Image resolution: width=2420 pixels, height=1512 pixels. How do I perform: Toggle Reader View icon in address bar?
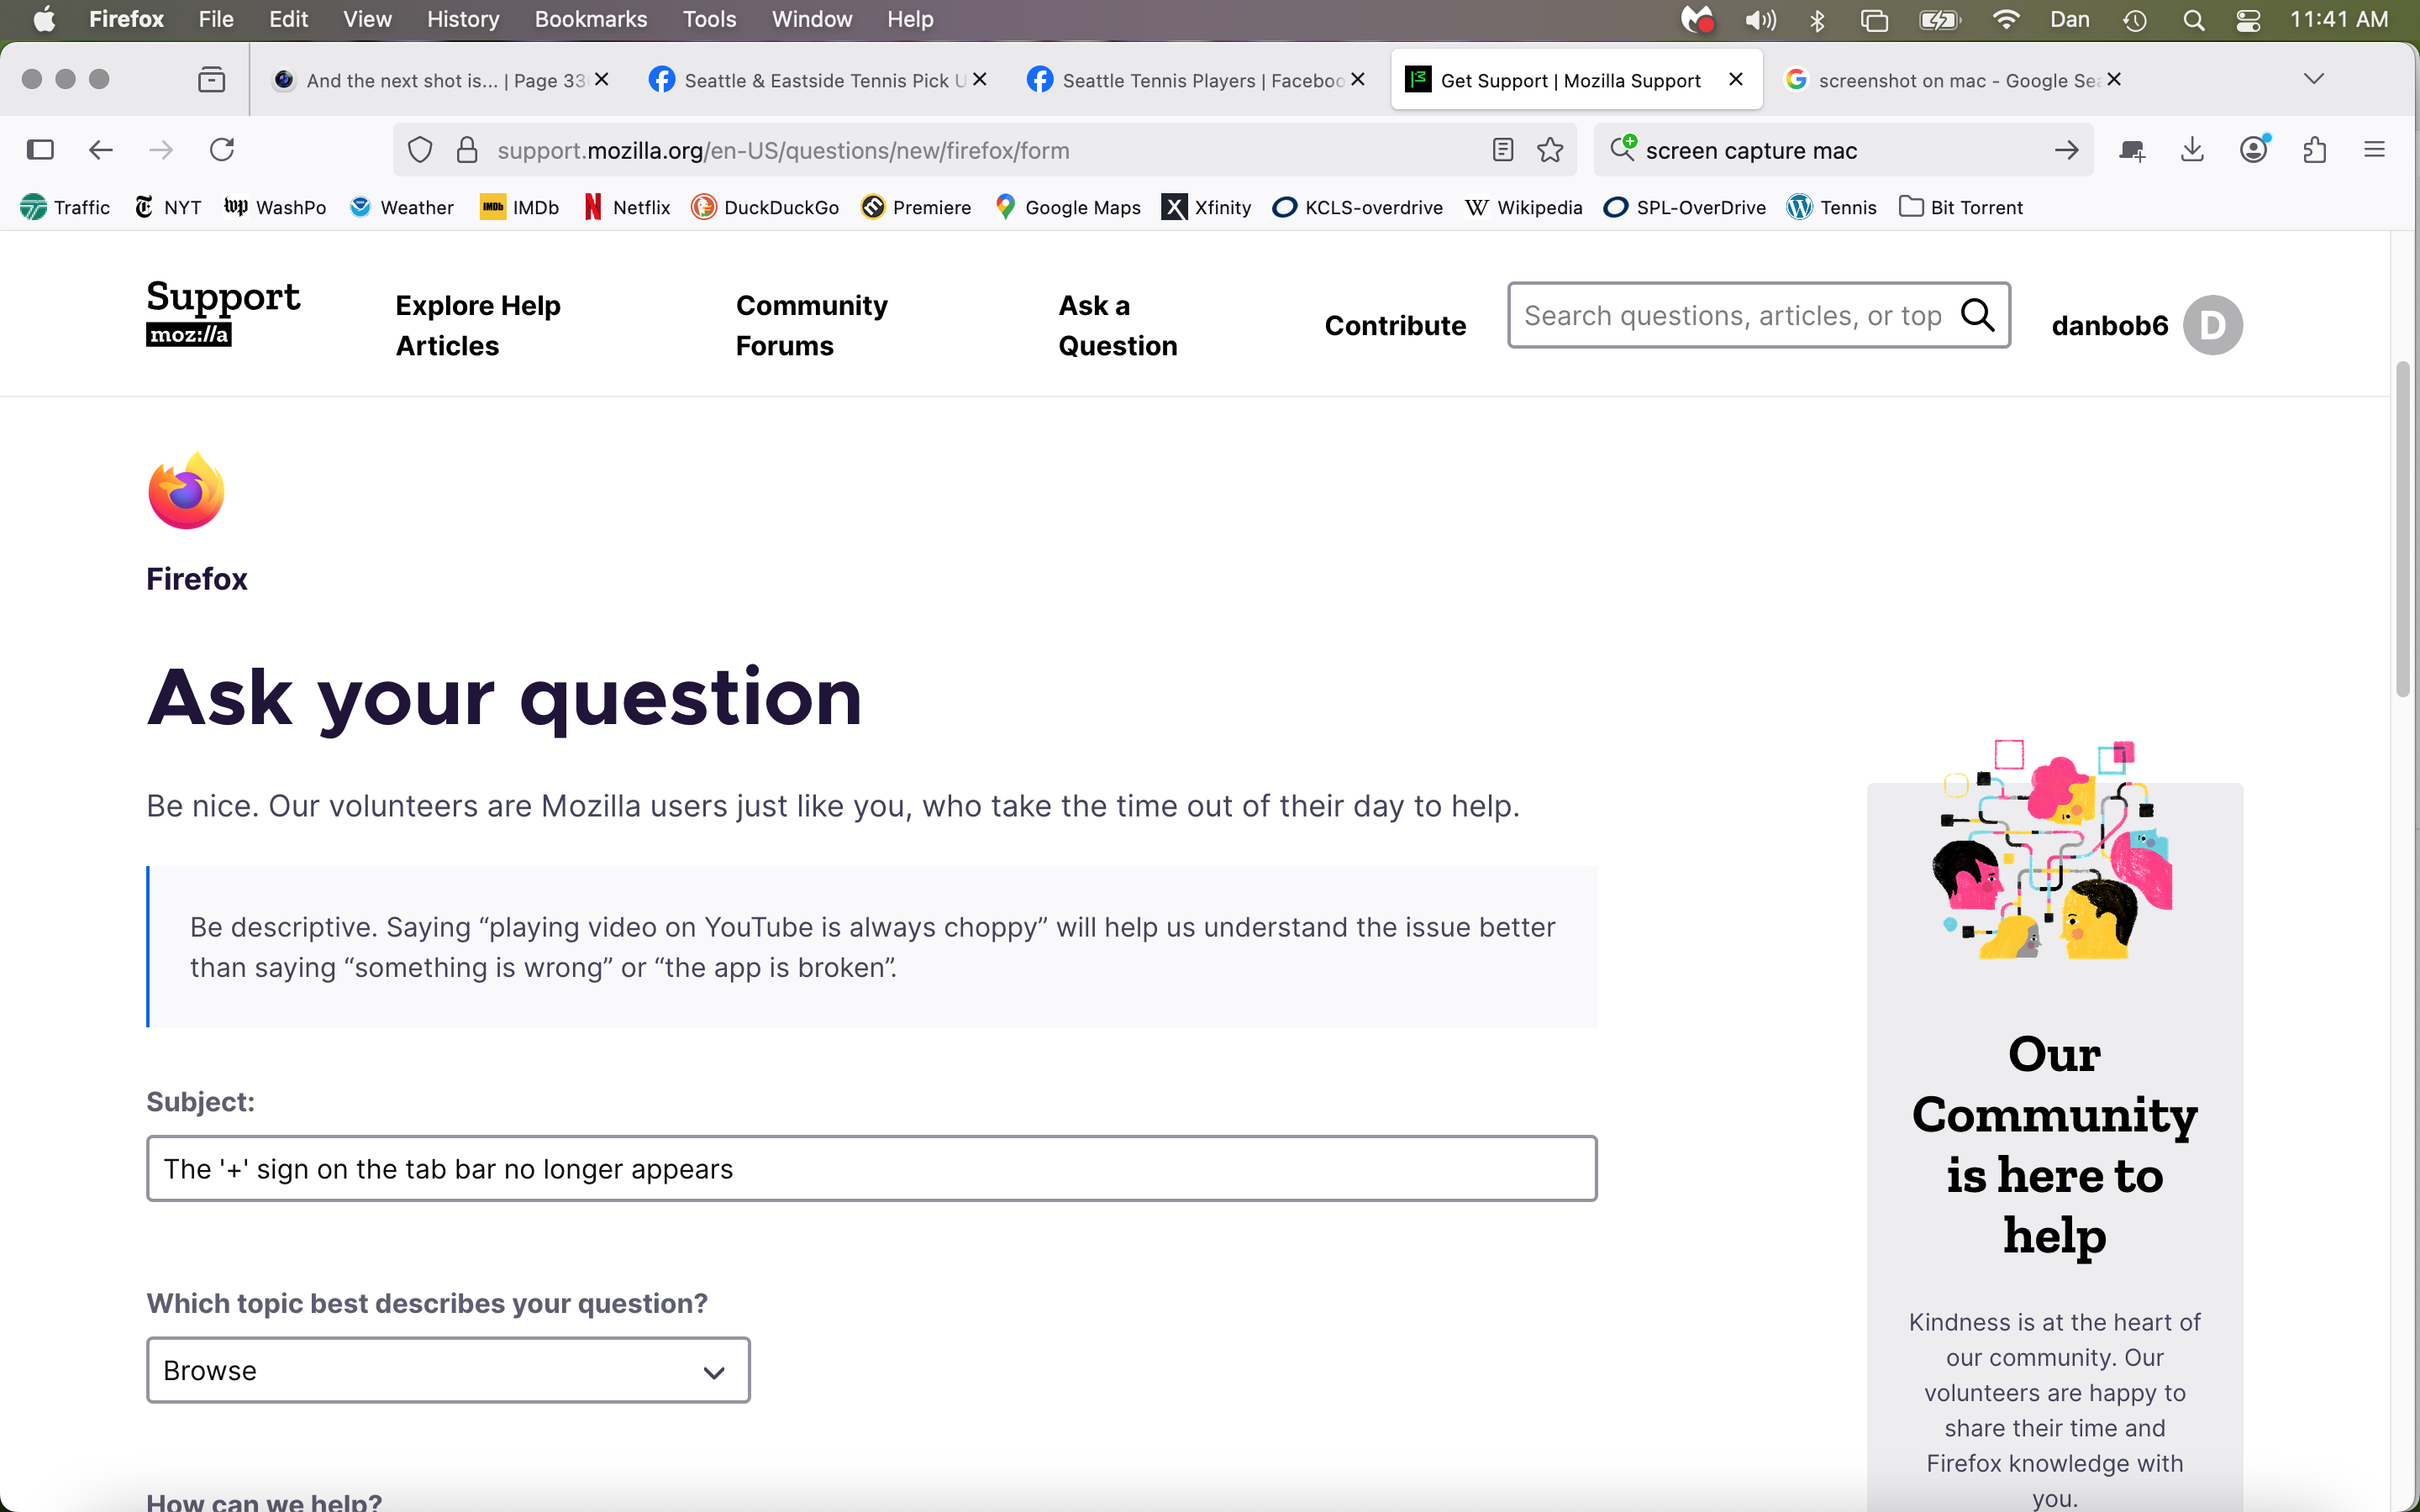(x=1502, y=150)
